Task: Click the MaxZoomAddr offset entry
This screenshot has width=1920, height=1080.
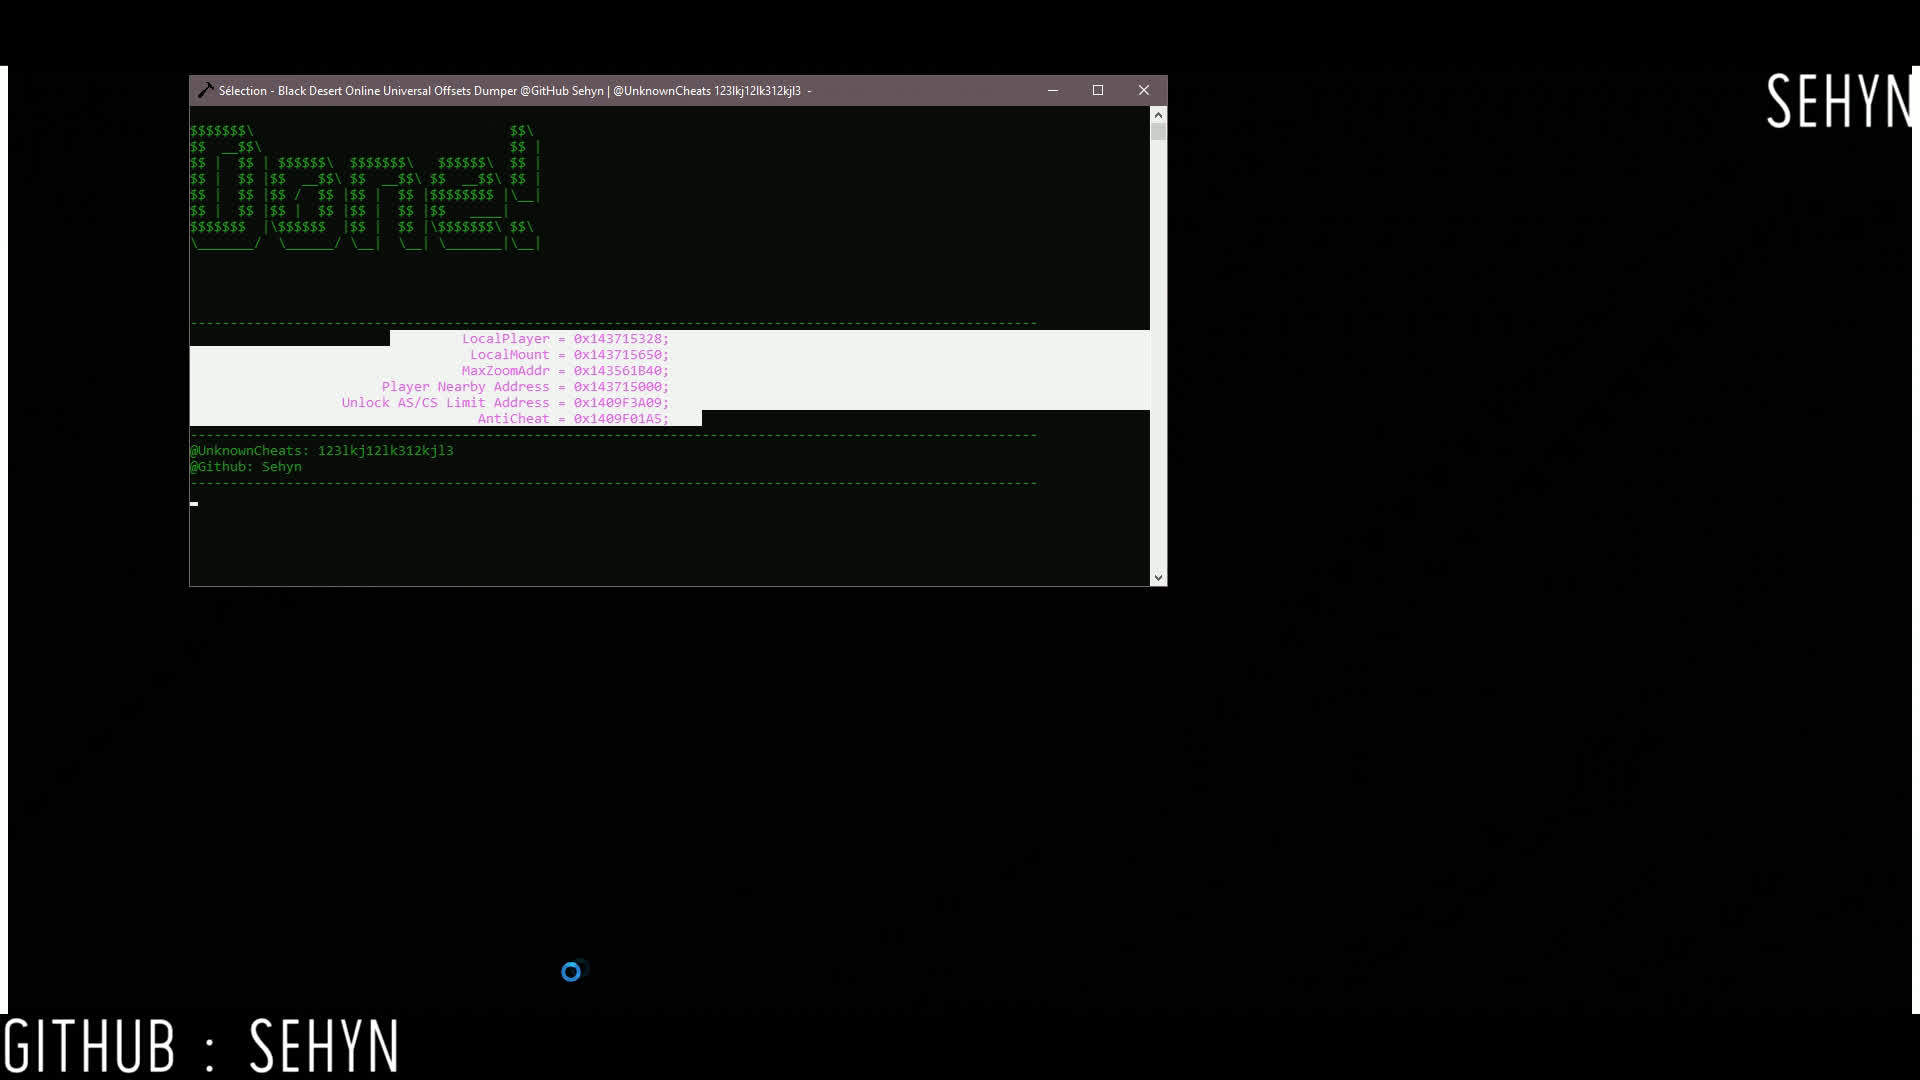Action: click(x=565, y=370)
